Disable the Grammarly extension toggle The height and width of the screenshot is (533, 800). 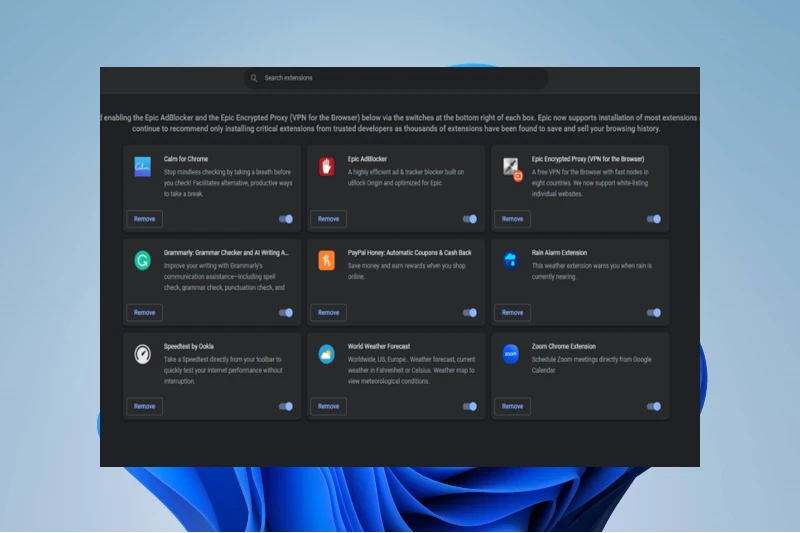(286, 313)
